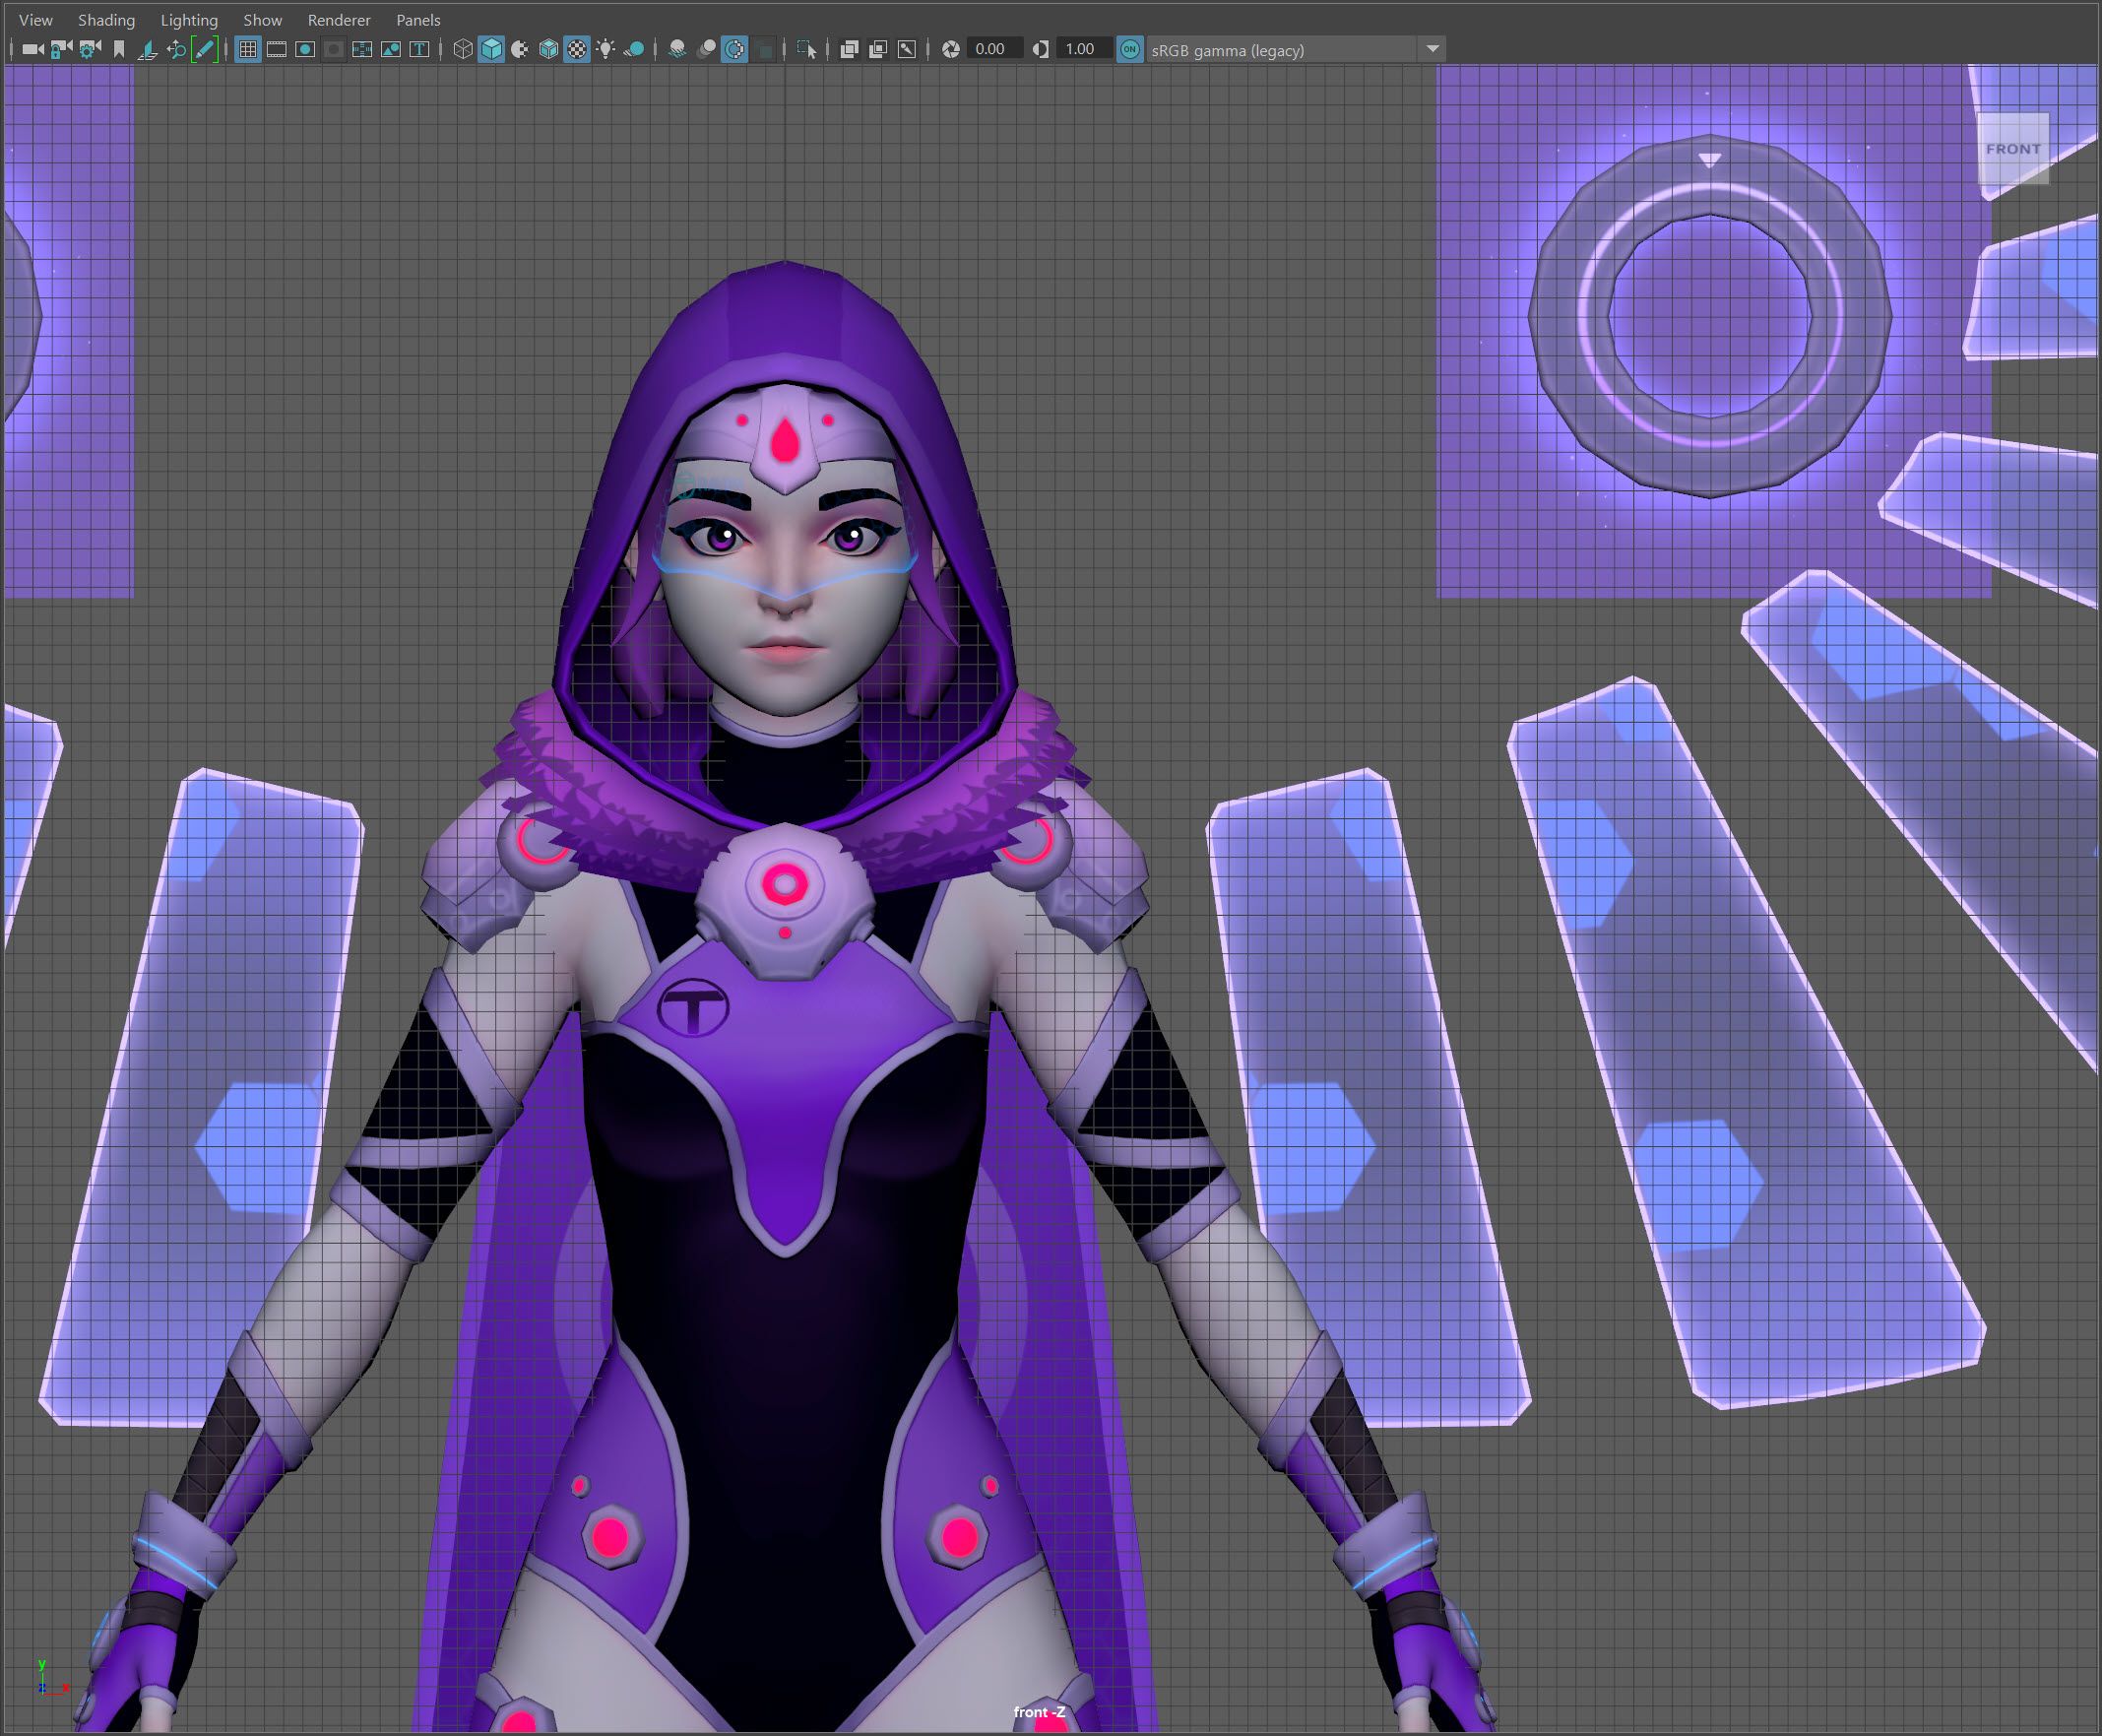Toggle the XRay Joints icon
Image resolution: width=2102 pixels, height=1736 pixels.
907,49
